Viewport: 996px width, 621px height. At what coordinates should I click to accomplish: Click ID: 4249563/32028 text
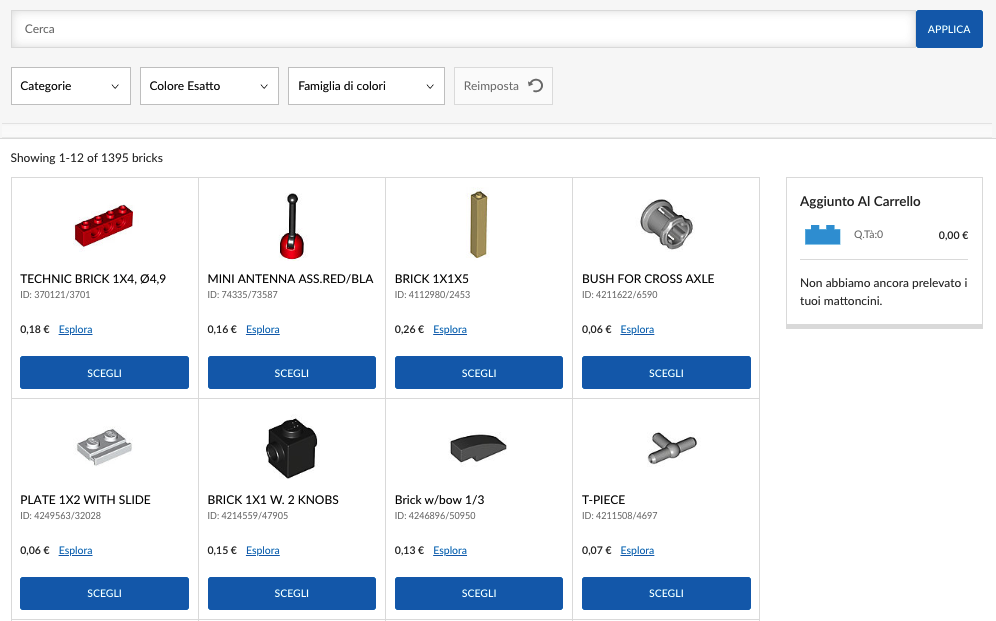[x=60, y=516]
